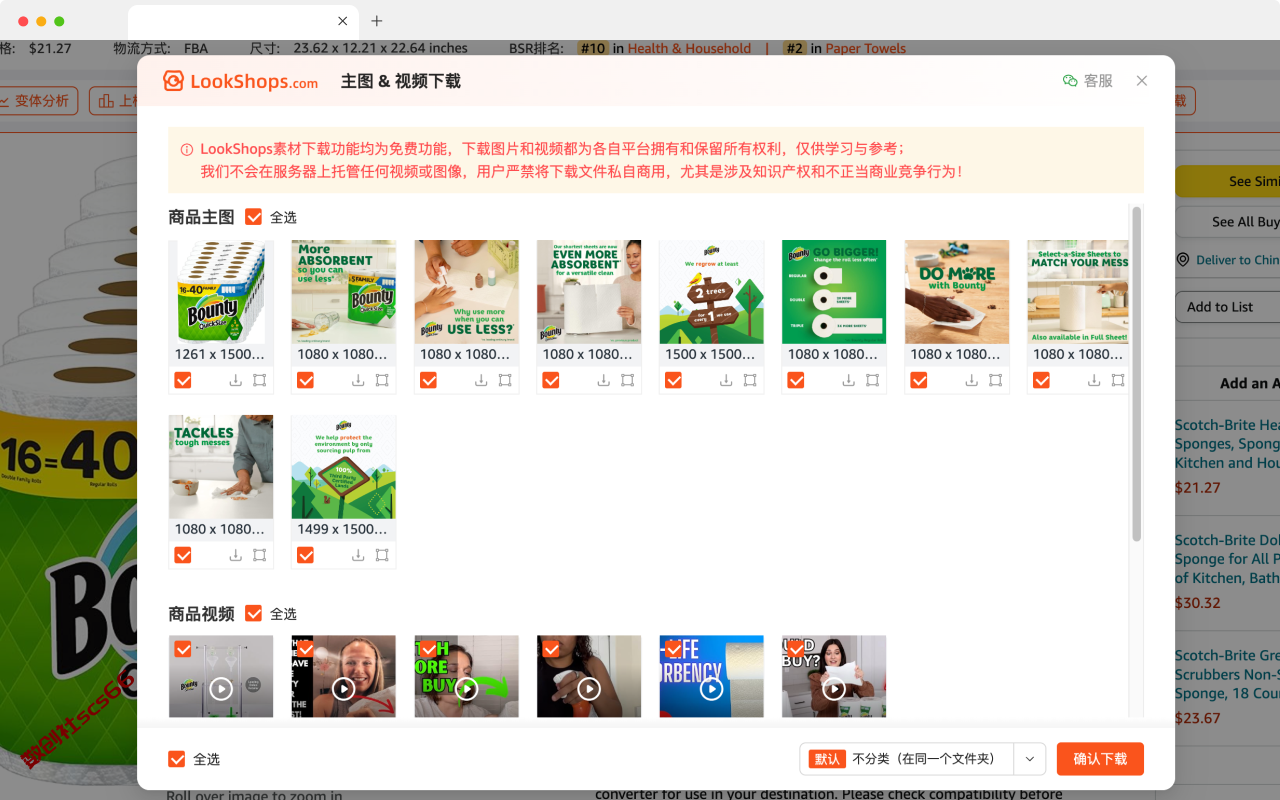Viewport: 1280px width, 800px height.
Task: Toggle the bottom 全选 checkbox in footer
Action: (177, 760)
